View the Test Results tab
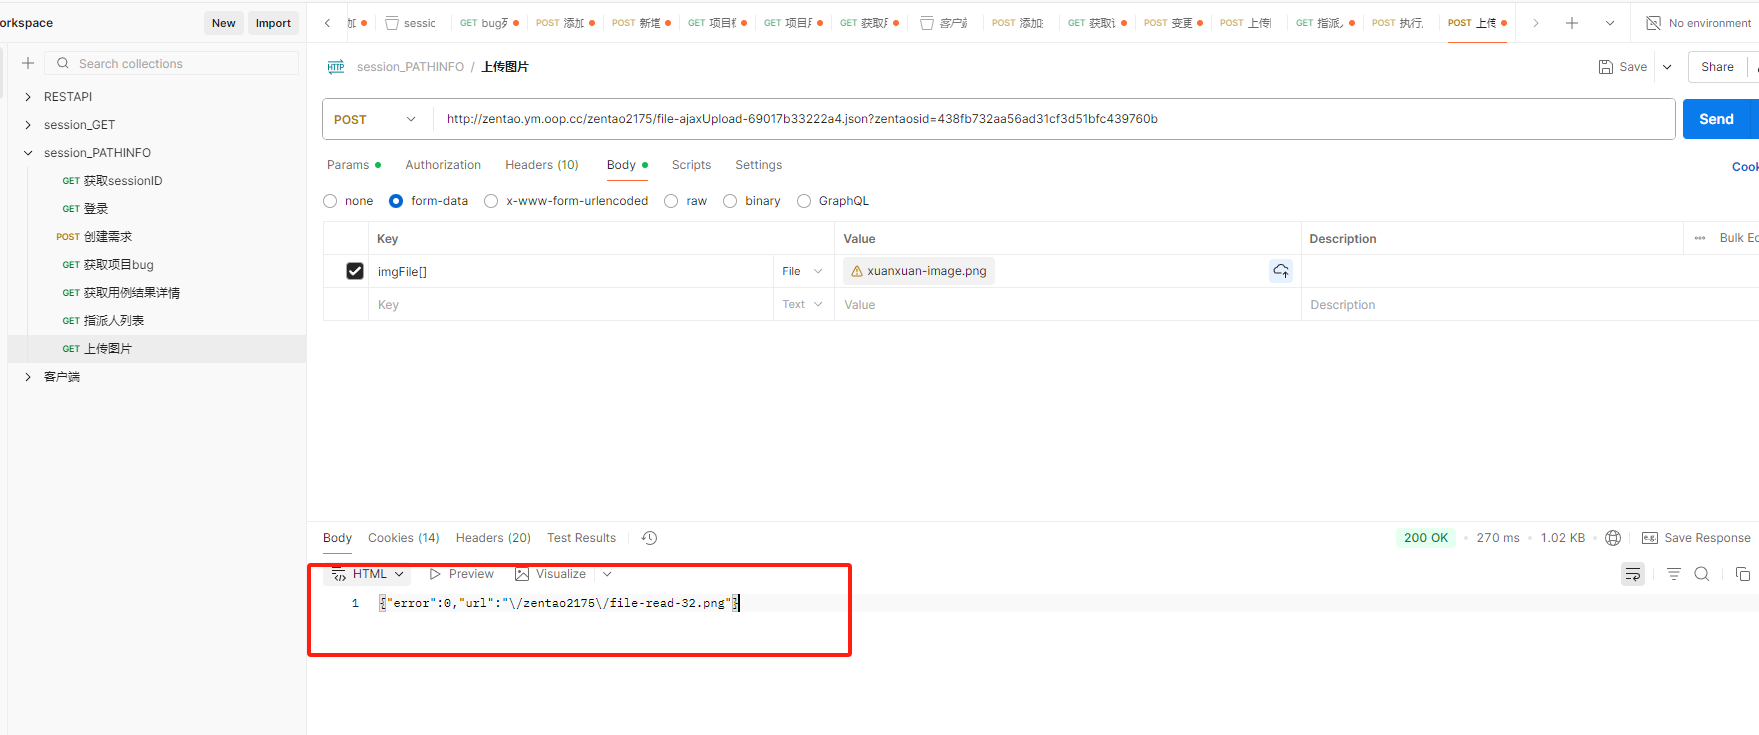1759x735 pixels. (582, 538)
